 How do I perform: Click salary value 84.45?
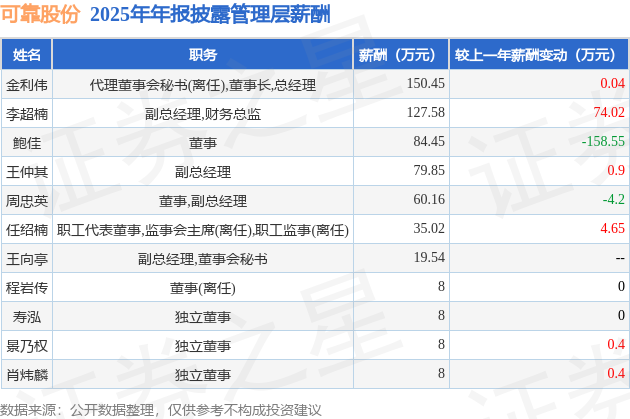pyautogui.click(x=429, y=141)
